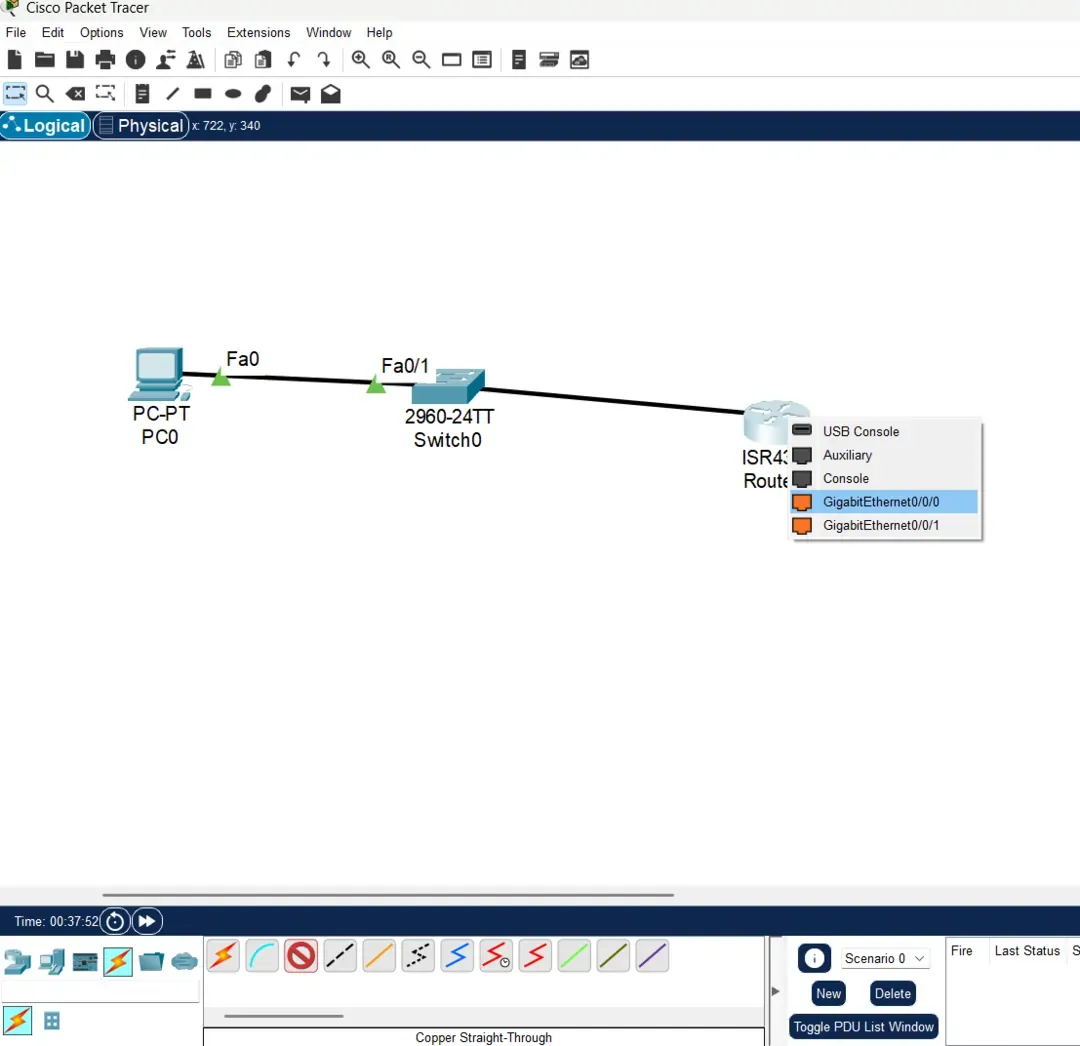The width and height of the screenshot is (1080, 1046).
Task: Choose the Select tool
Action: (15, 94)
